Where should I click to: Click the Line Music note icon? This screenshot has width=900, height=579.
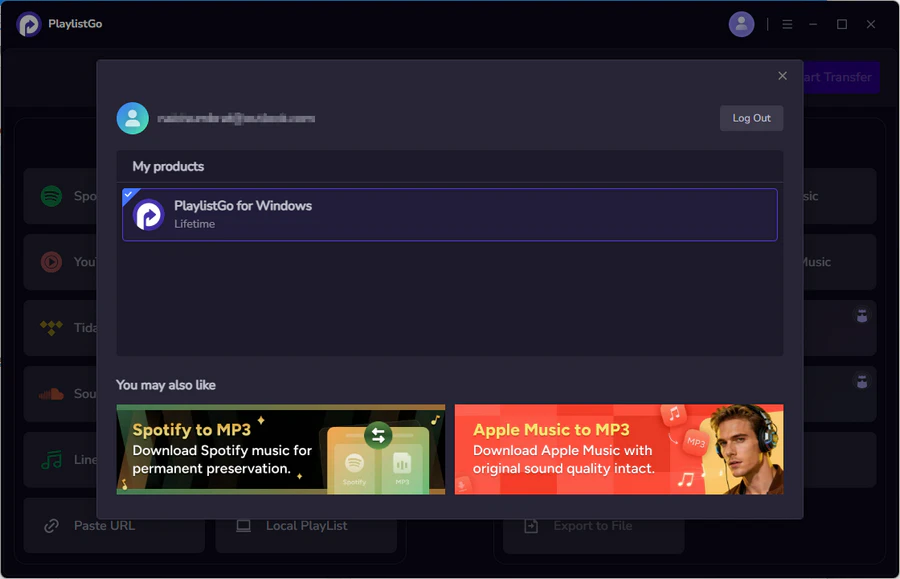[x=51, y=460]
